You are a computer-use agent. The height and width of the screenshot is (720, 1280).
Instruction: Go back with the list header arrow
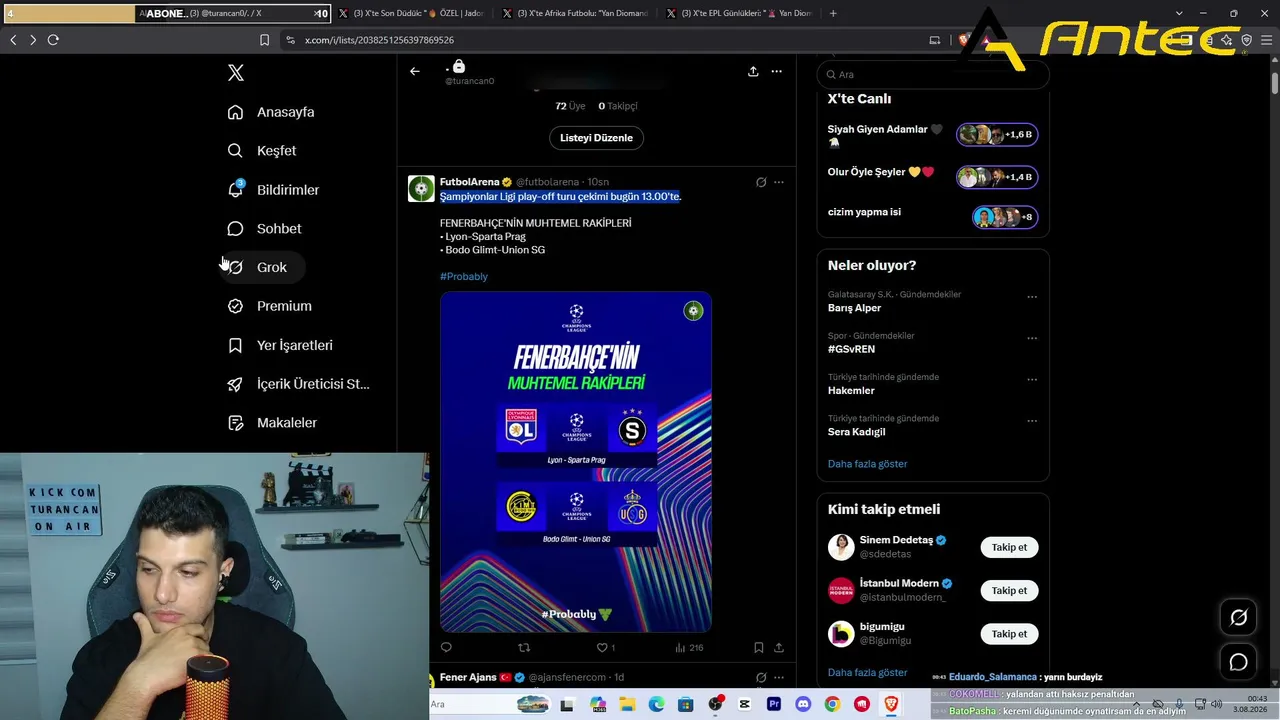click(x=415, y=71)
